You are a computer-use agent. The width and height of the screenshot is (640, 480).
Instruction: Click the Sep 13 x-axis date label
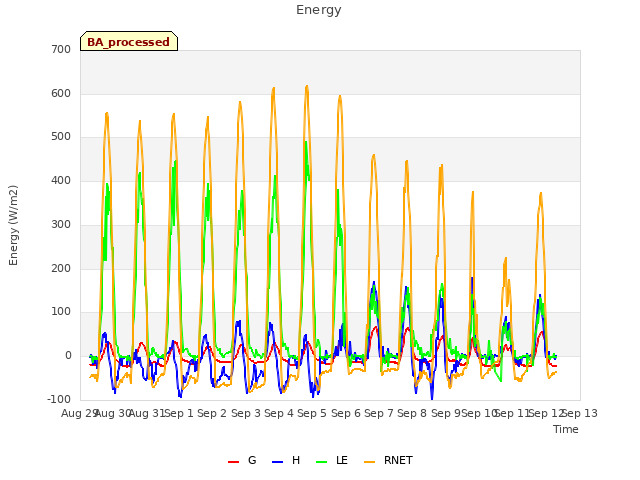(580, 413)
